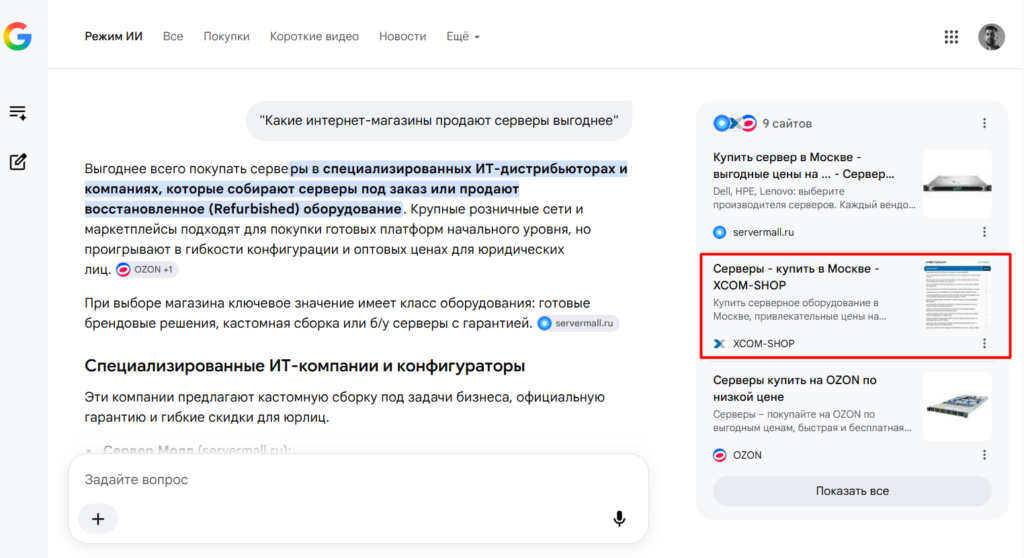
Task: Click the XCOM-SHOP page thumbnail
Action: [957, 295]
